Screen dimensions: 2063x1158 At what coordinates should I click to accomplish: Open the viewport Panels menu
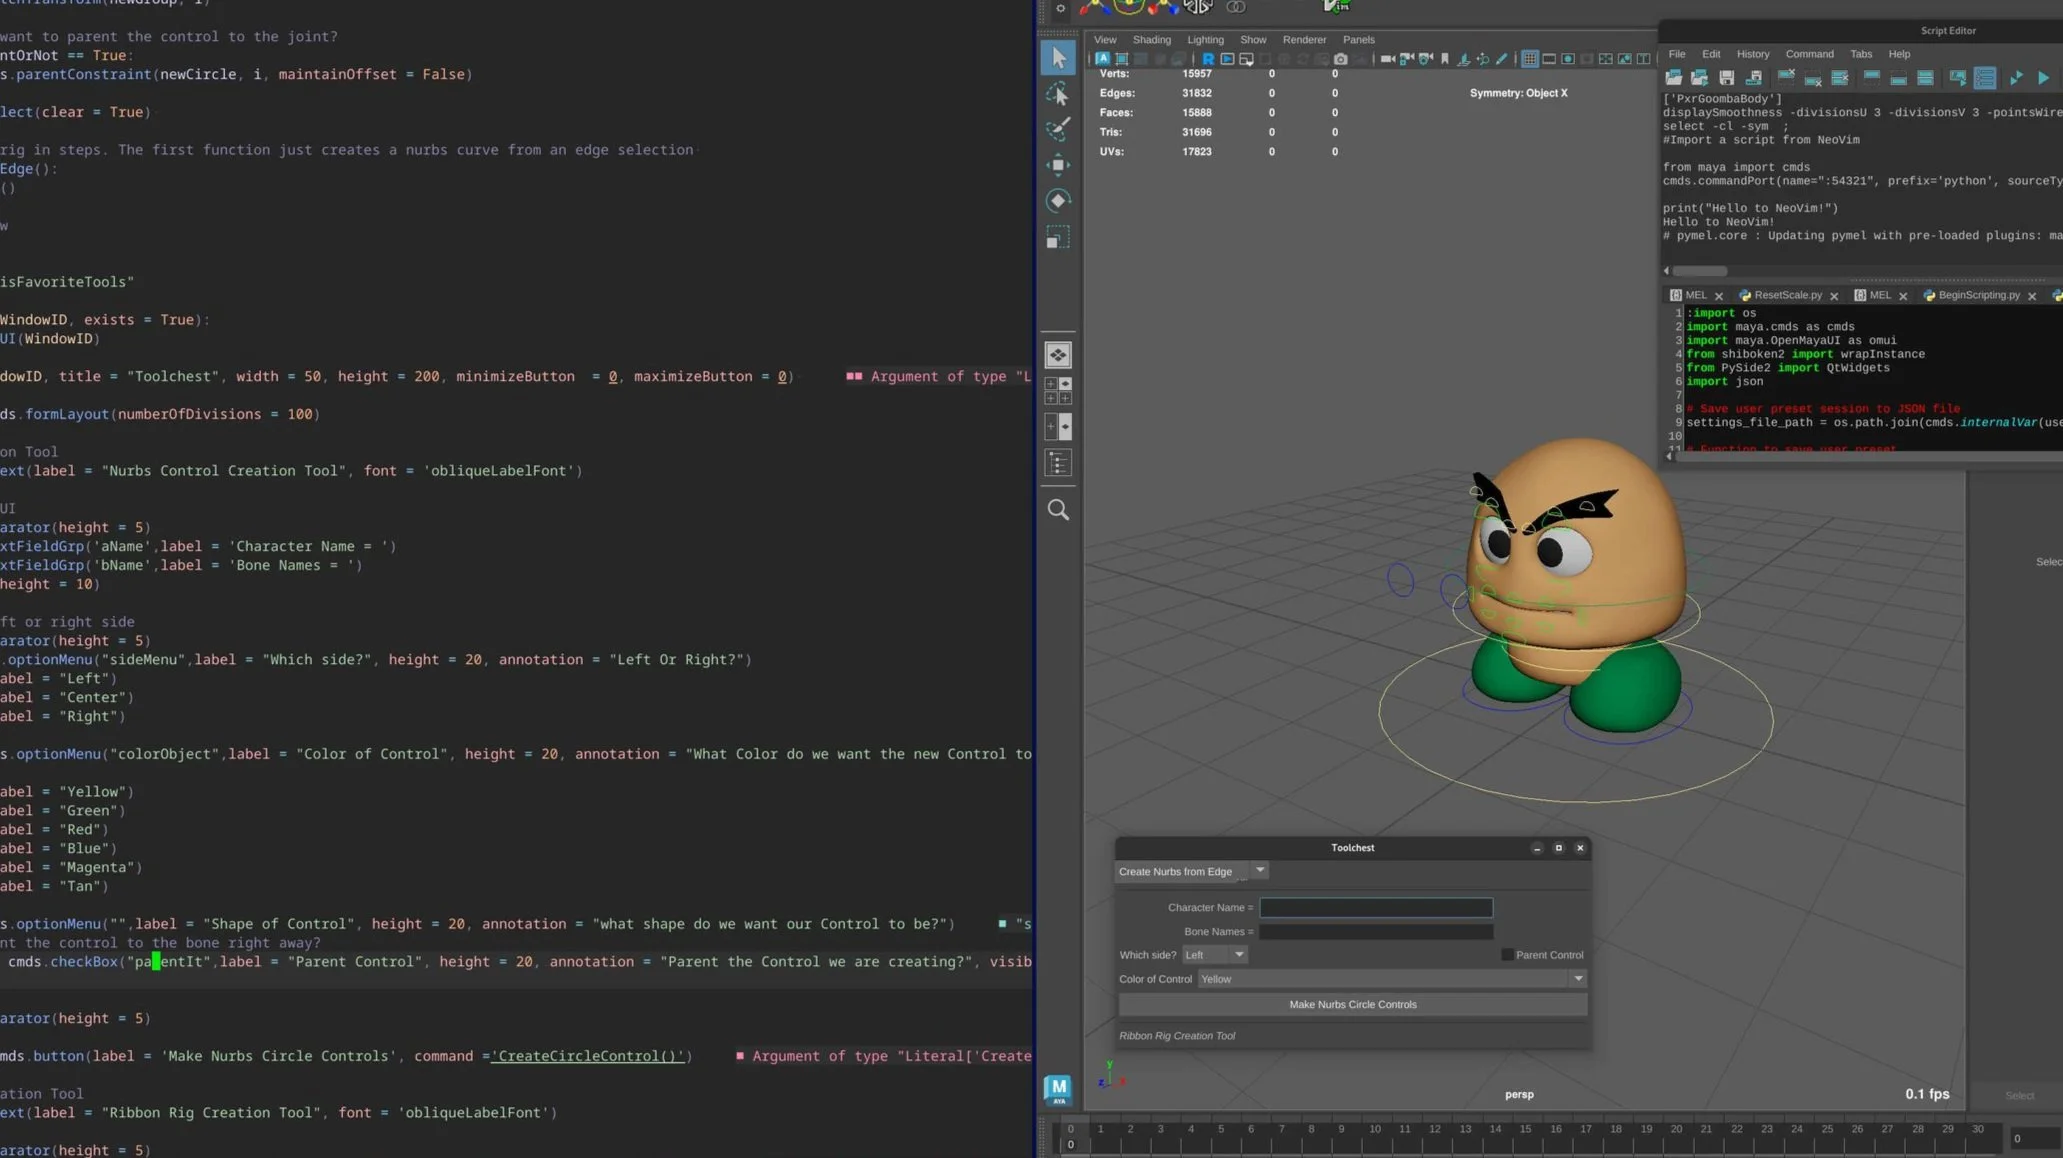[x=1358, y=40]
